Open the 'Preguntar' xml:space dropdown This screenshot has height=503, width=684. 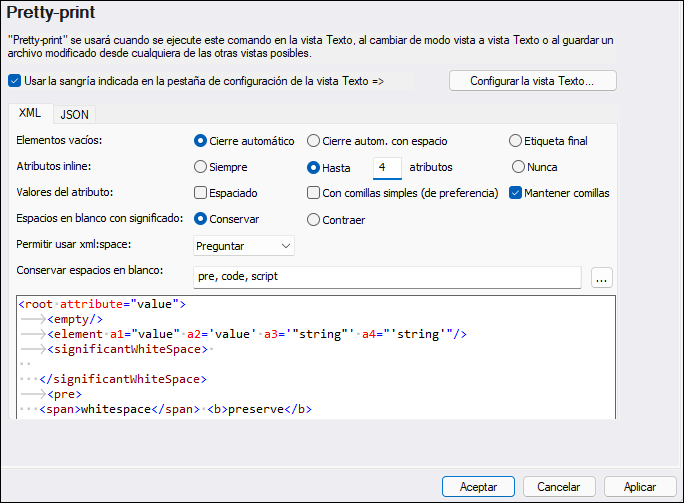tap(243, 245)
